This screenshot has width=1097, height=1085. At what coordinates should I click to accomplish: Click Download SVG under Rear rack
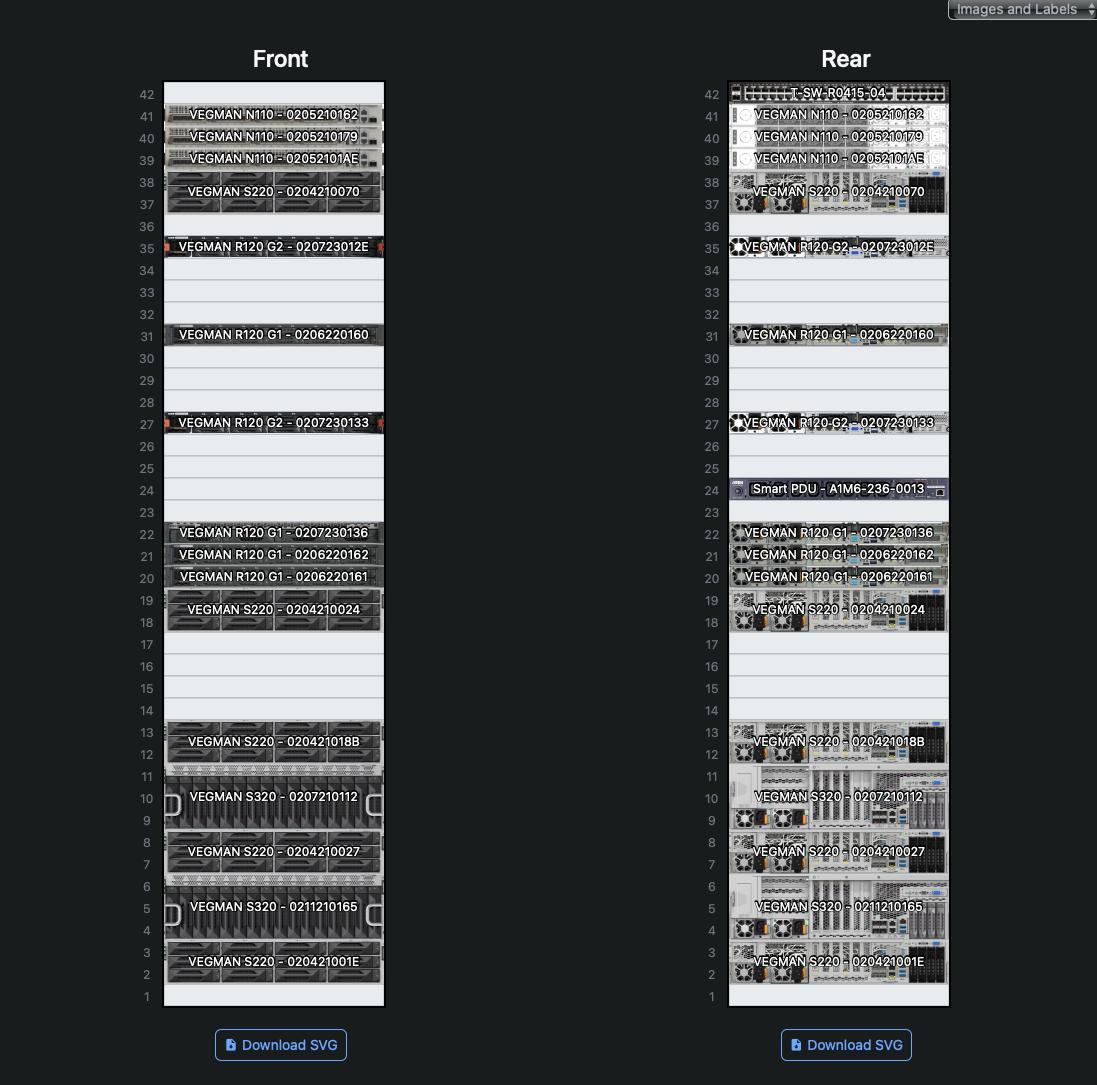pos(846,1045)
